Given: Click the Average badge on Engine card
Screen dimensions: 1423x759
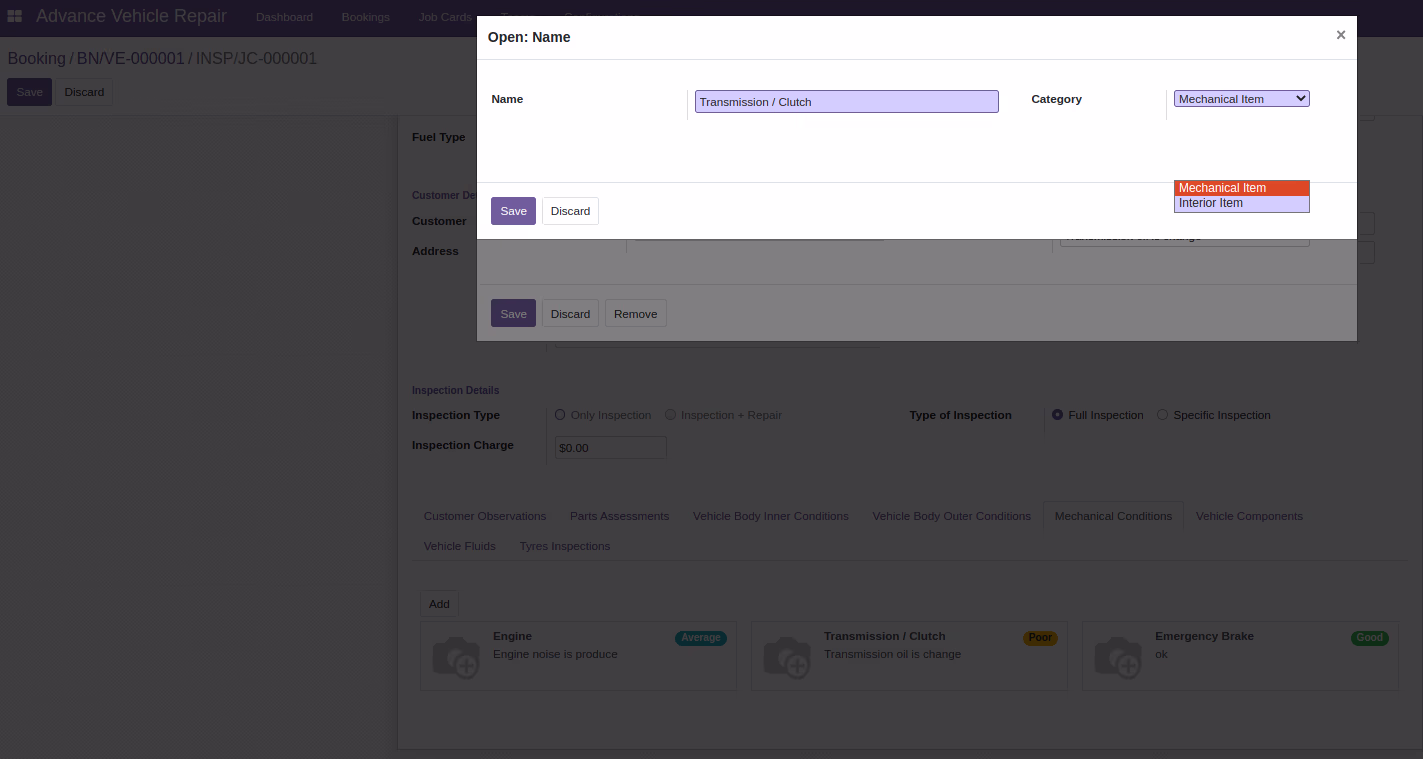Looking at the screenshot, I should (x=701, y=638).
